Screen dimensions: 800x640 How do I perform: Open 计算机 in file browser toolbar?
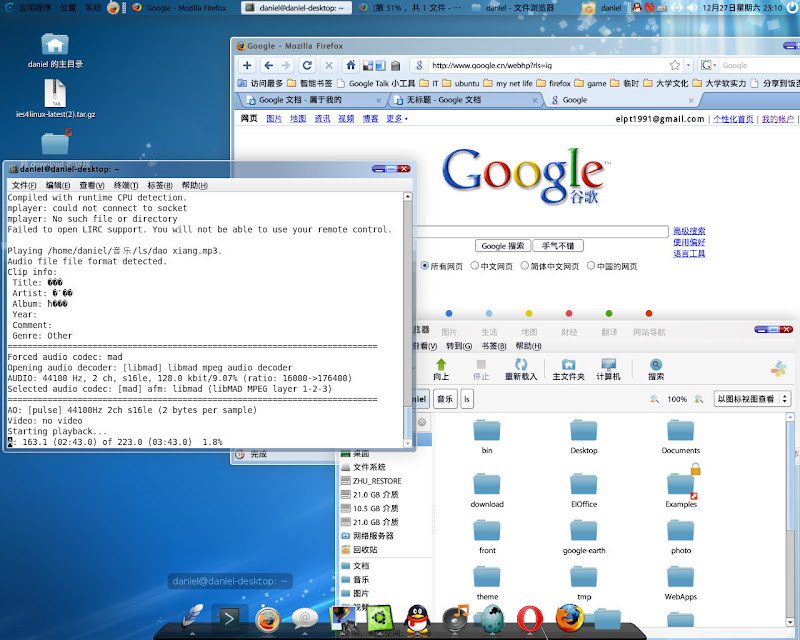[608, 369]
